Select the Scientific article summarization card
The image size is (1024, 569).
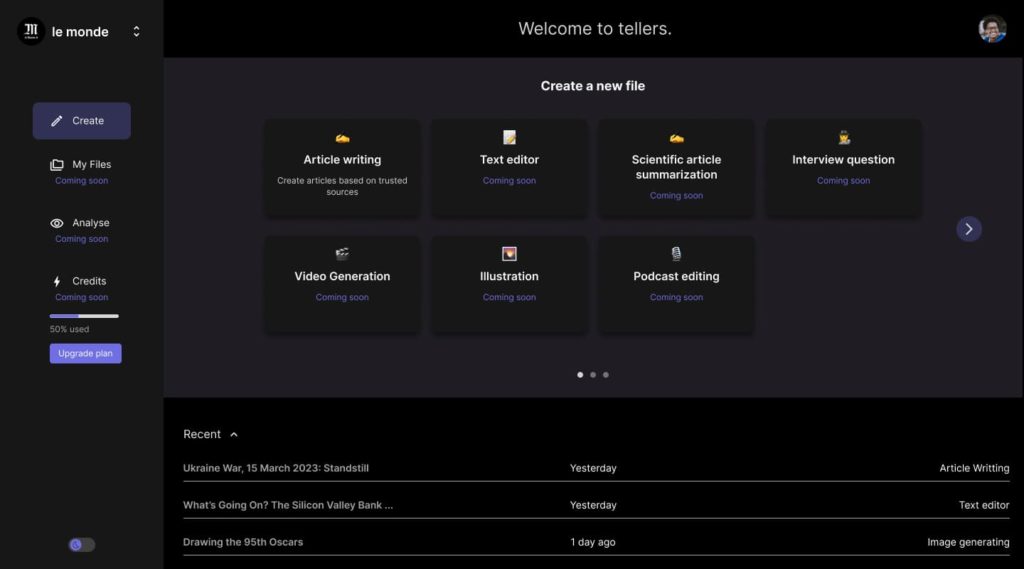click(x=677, y=168)
